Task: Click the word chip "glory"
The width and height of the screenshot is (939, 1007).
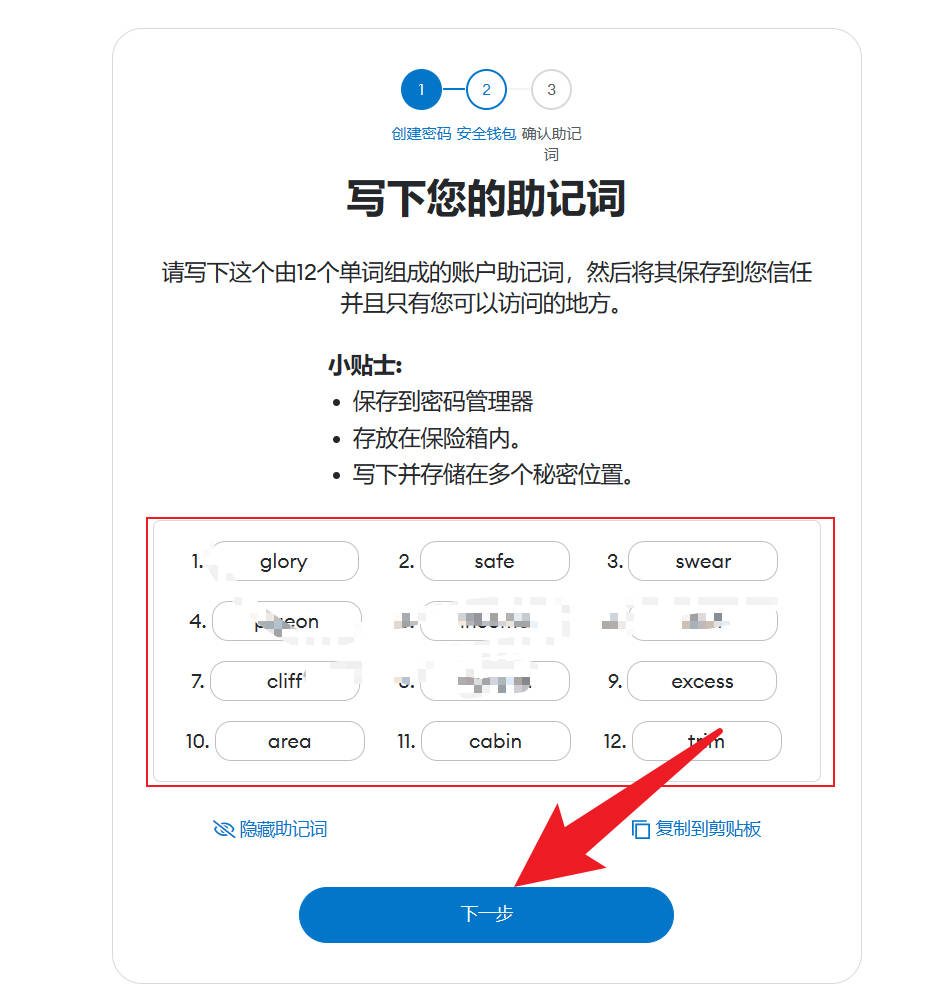Action: click(x=285, y=561)
